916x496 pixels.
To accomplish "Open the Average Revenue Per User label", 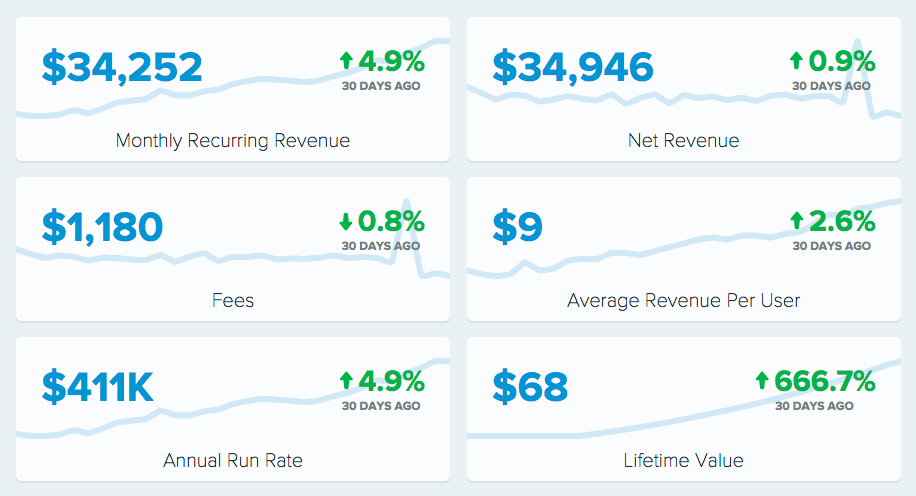I will coord(684,300).
